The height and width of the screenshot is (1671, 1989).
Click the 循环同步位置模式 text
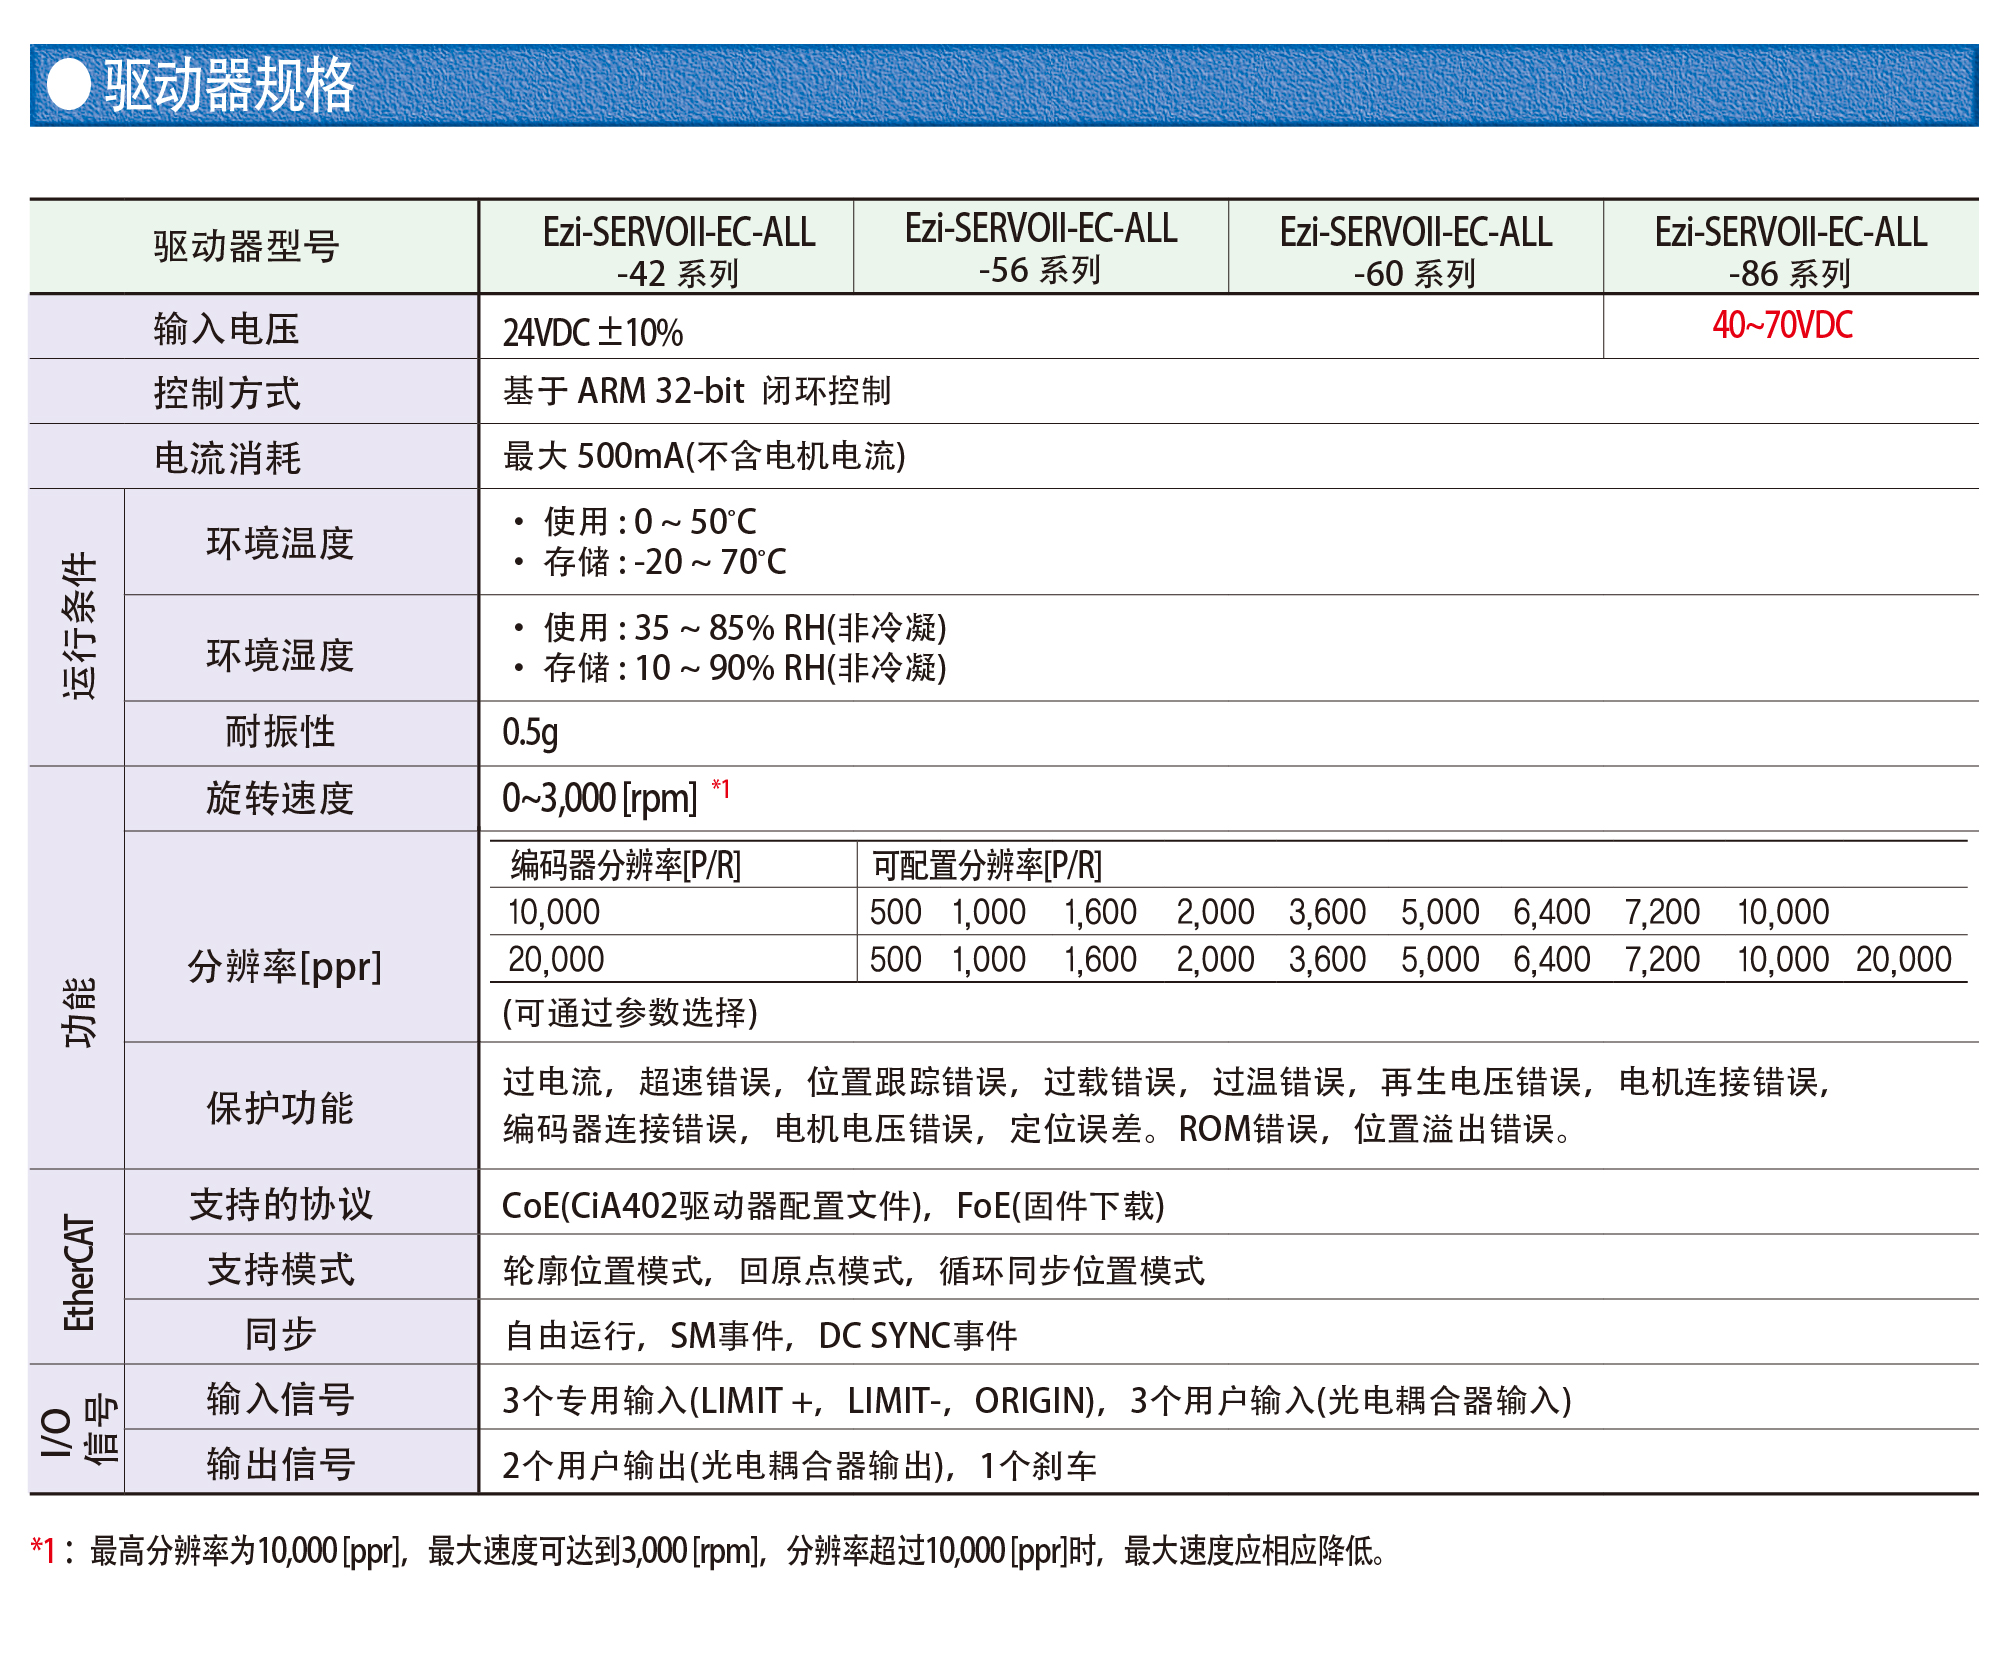pos(1073,1271)
